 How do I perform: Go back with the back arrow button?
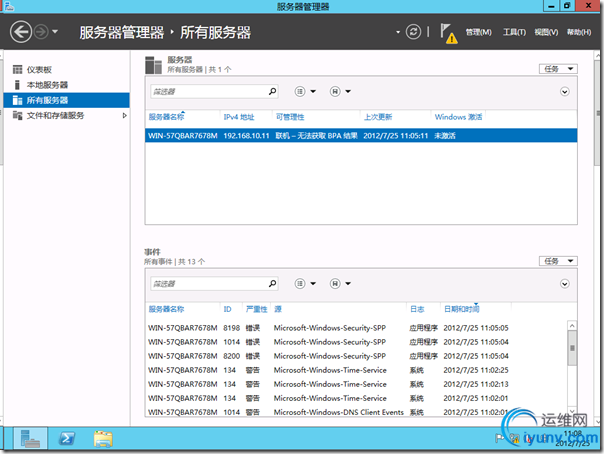pos(21,32)
